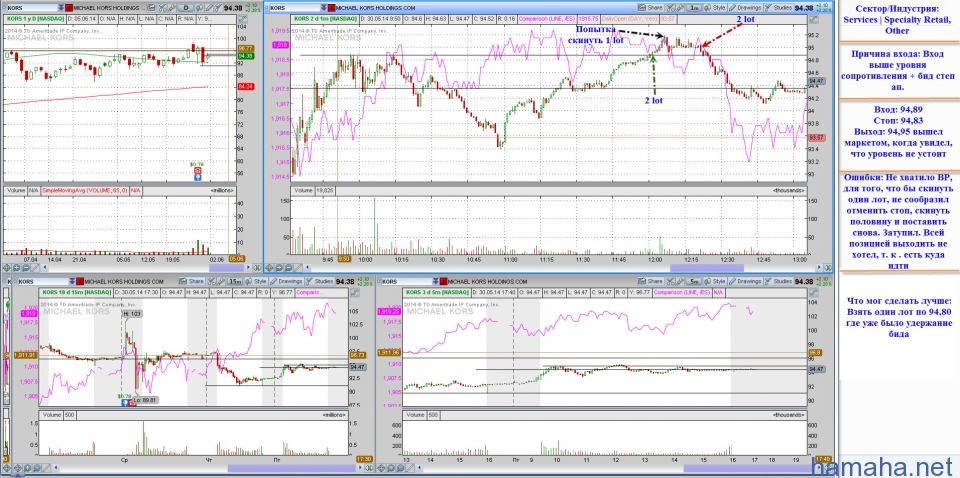Click the SimpleMovingAvg (VOLUME, 65, 0) label
Screen dimensions: 960x478
[84, 190]
